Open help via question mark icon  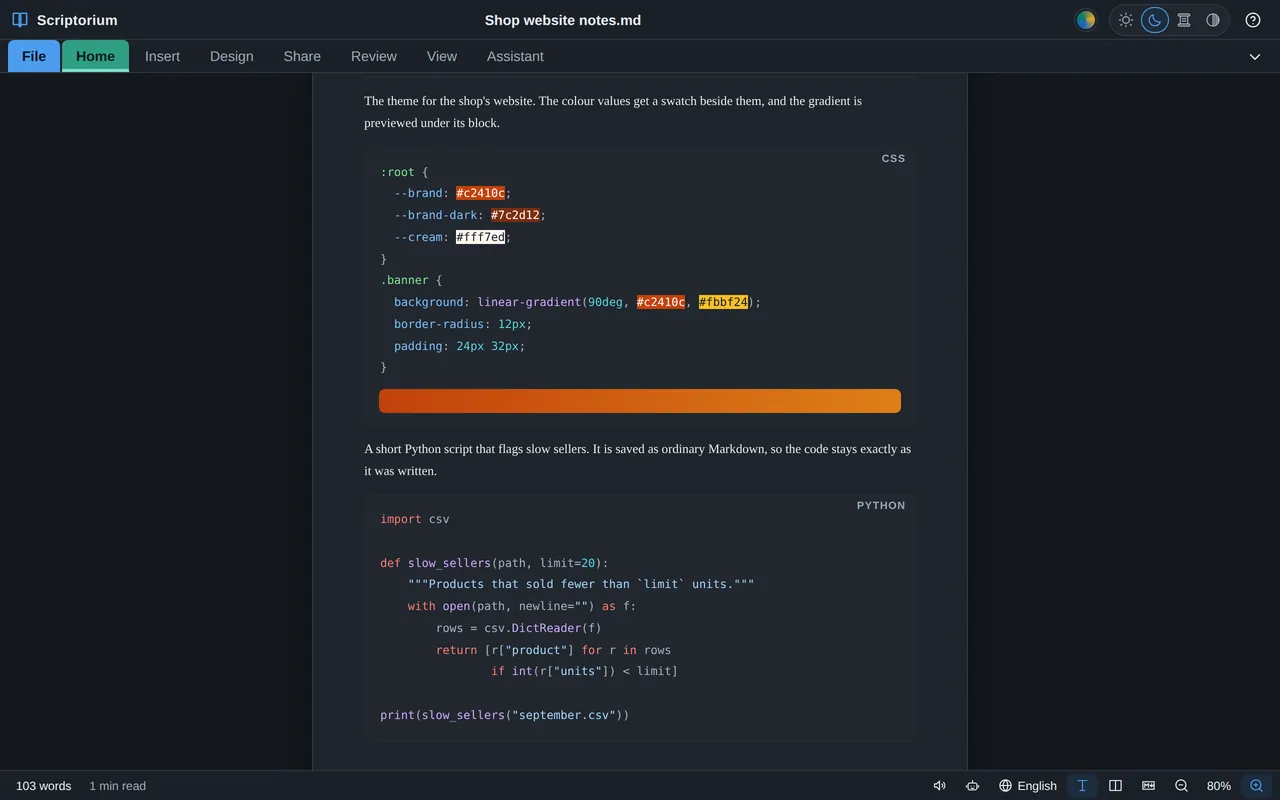(1253, 20)
